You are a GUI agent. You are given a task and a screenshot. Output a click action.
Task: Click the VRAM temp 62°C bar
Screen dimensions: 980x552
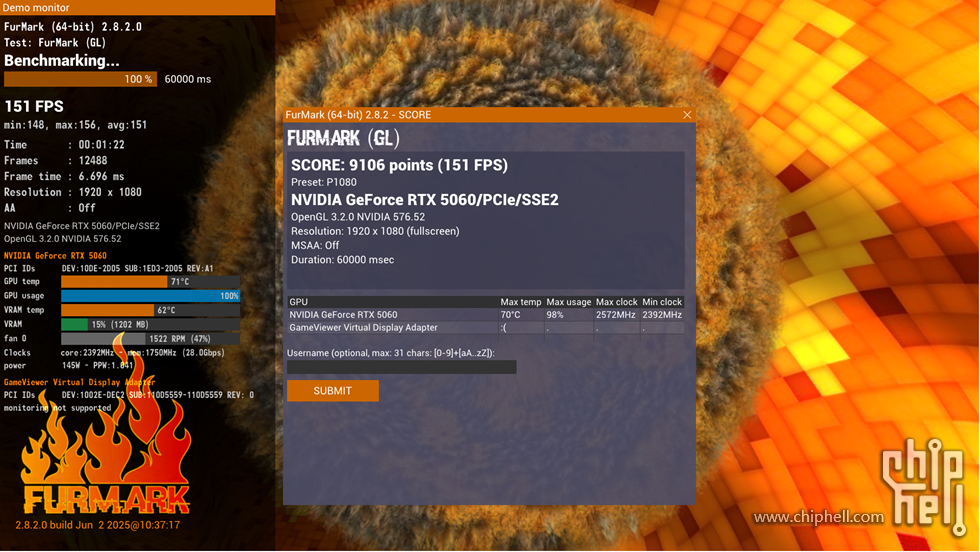click(x=151, y=310)
